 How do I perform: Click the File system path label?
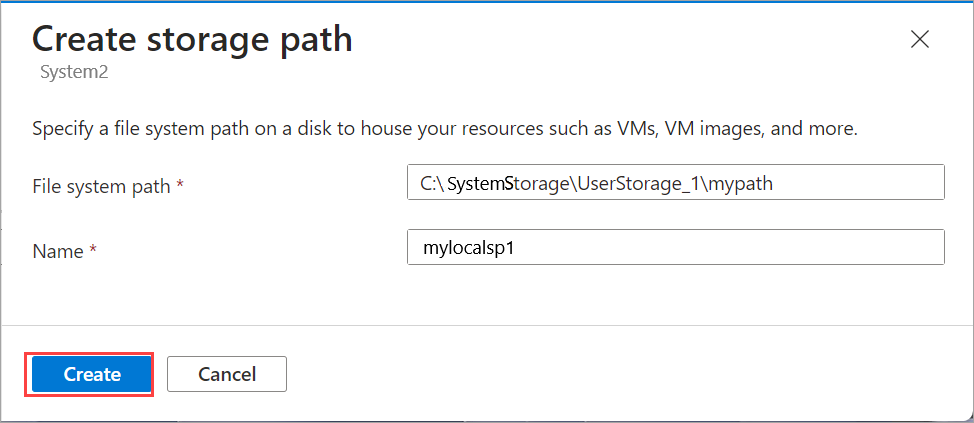102,186
